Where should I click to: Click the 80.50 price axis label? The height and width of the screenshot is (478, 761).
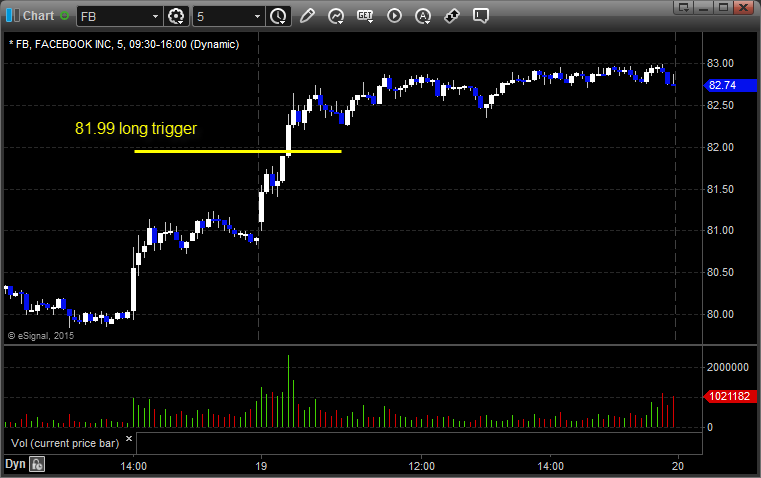coord(720,272)
